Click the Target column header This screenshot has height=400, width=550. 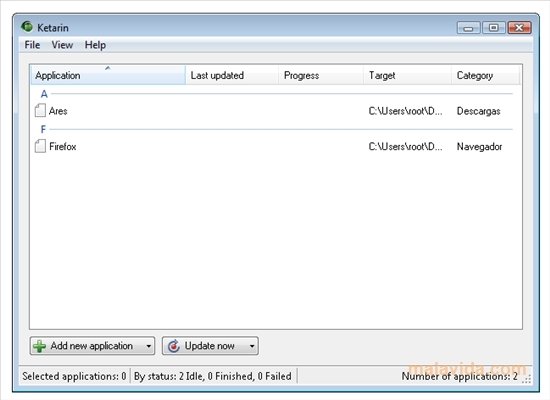[x=407, y=75]
